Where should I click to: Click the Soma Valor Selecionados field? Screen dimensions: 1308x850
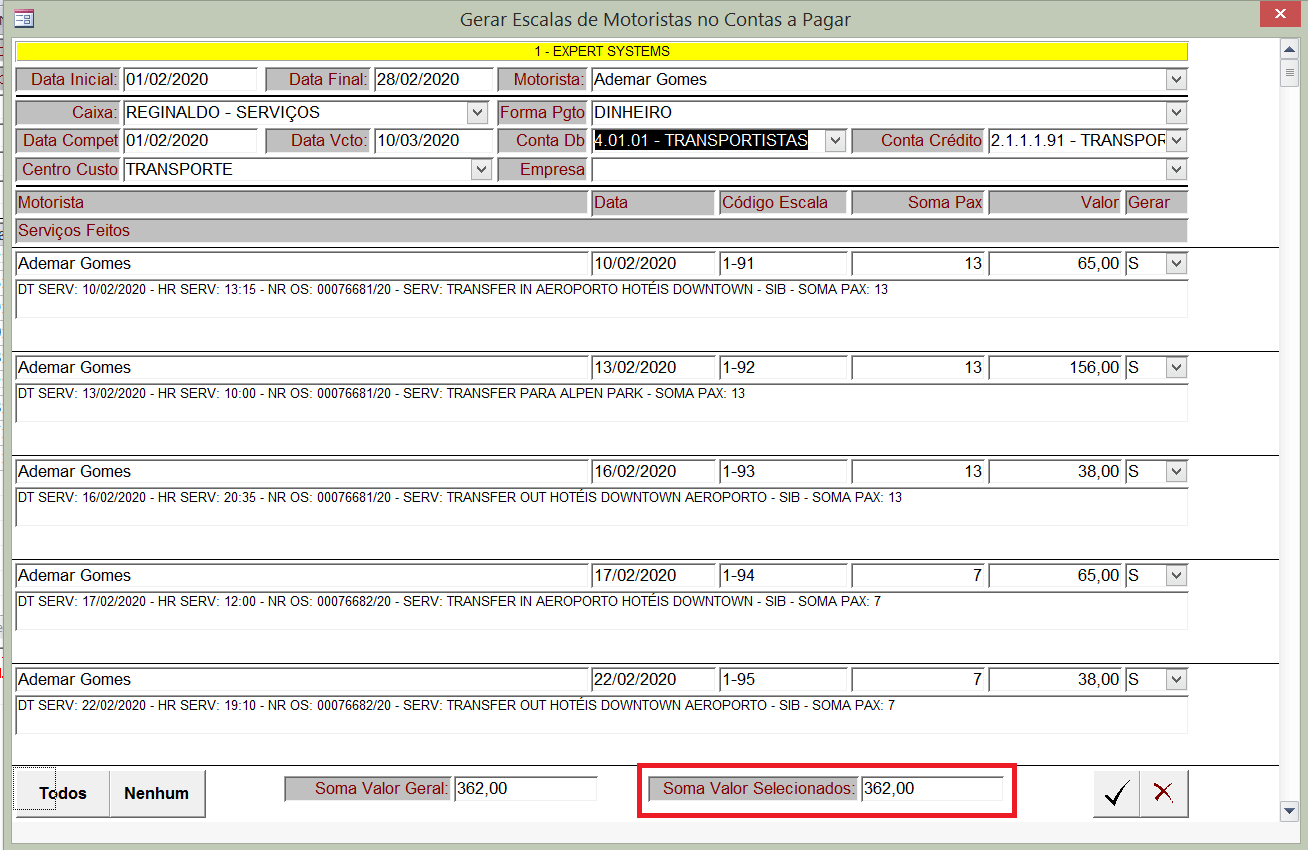pyautogui.click(x=931, y=789)
